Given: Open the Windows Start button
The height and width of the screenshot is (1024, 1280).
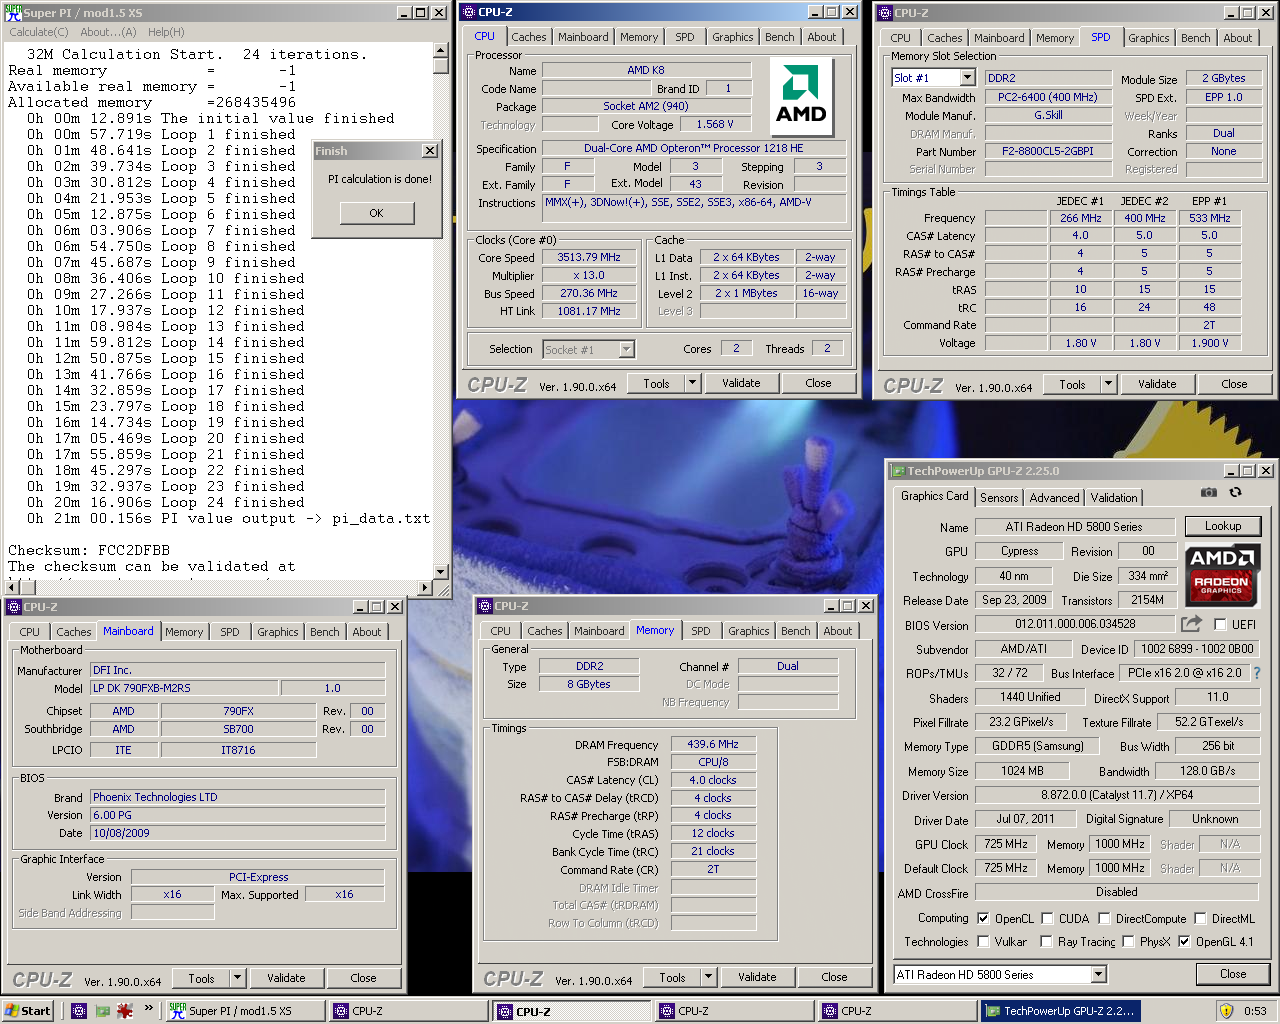Looking at the screenshot, I should (28, 1011).
